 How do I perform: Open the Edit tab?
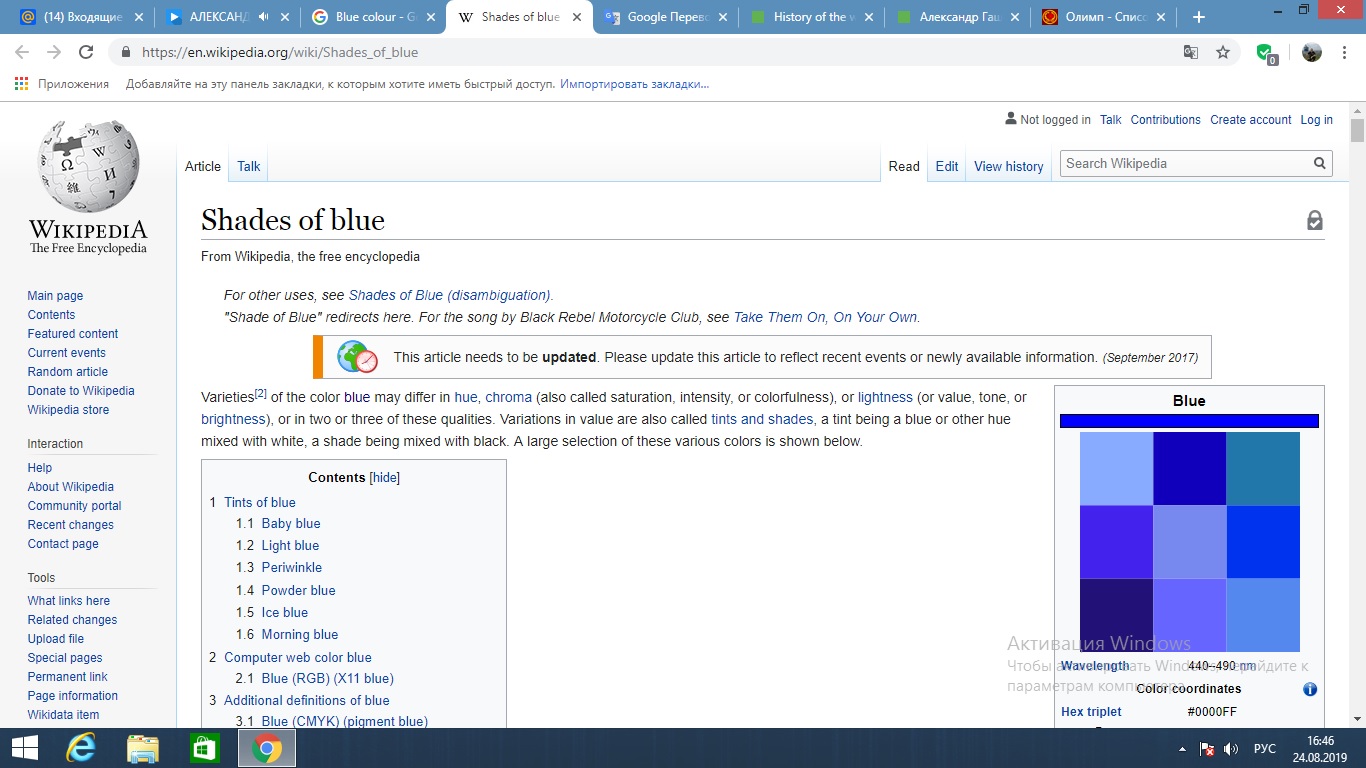(947, 166)
